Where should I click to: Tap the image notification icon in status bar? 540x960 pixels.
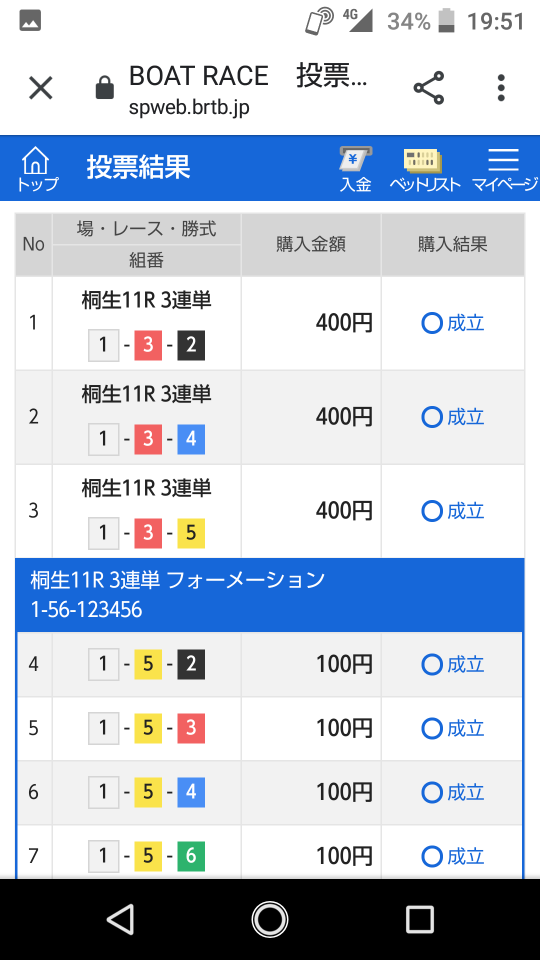pos(30,22)
